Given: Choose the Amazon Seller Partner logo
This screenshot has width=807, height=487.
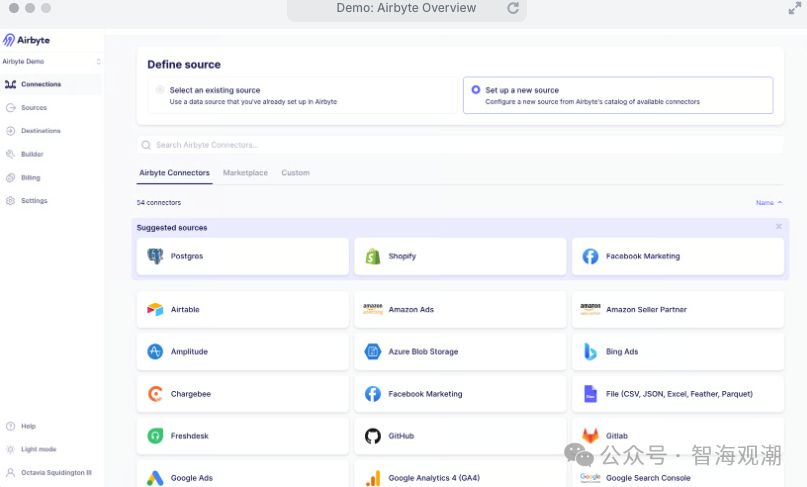Looking at the screenshot, I should coord(590,309).
